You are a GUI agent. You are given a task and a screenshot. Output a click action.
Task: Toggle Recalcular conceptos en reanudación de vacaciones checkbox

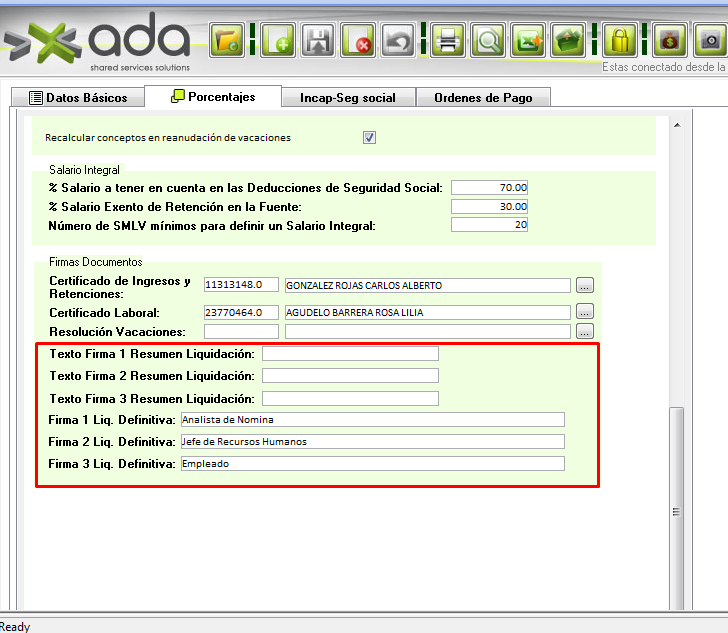(369, 137)
